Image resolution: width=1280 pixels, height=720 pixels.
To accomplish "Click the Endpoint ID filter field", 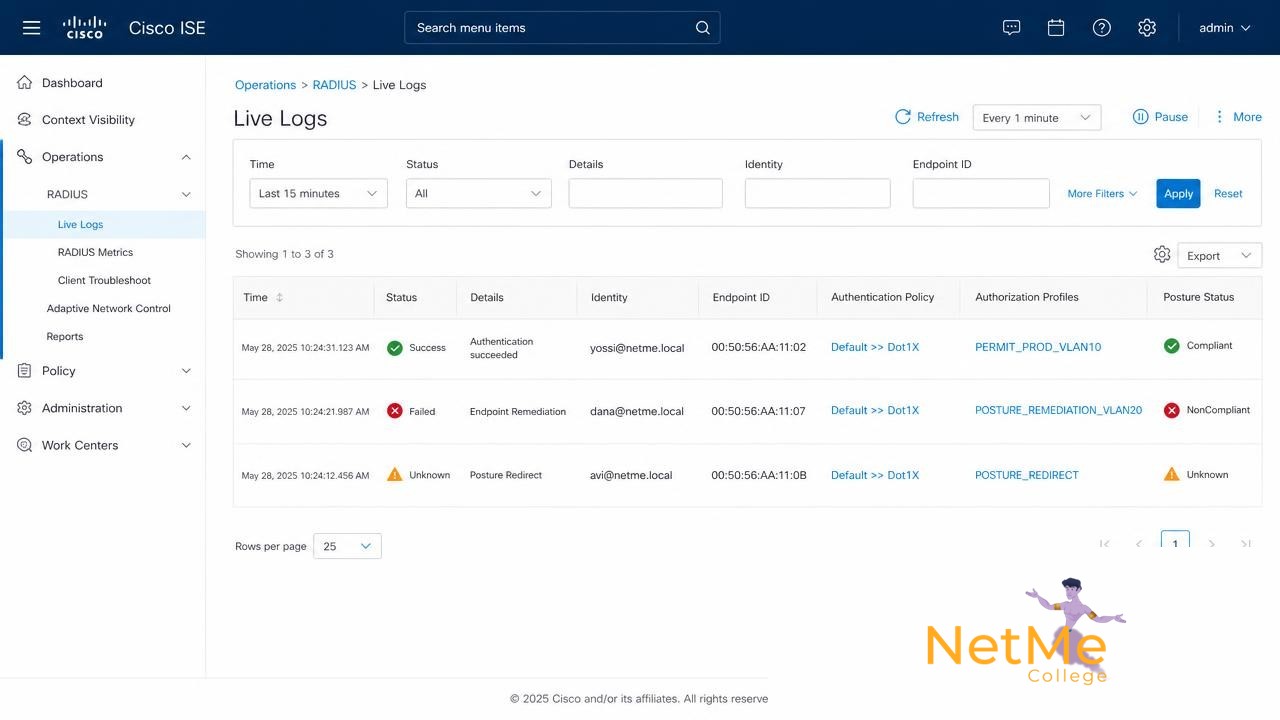I will point(981,194).
